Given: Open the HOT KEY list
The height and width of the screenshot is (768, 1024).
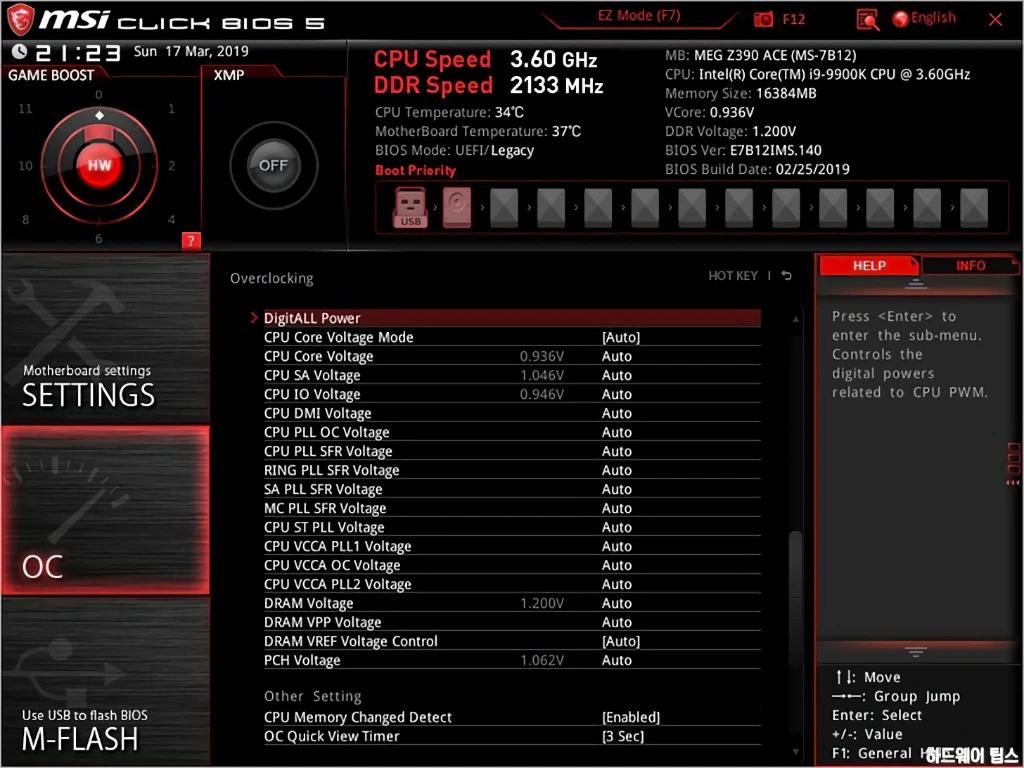Looking at the screenshot, I should (733, 276).
